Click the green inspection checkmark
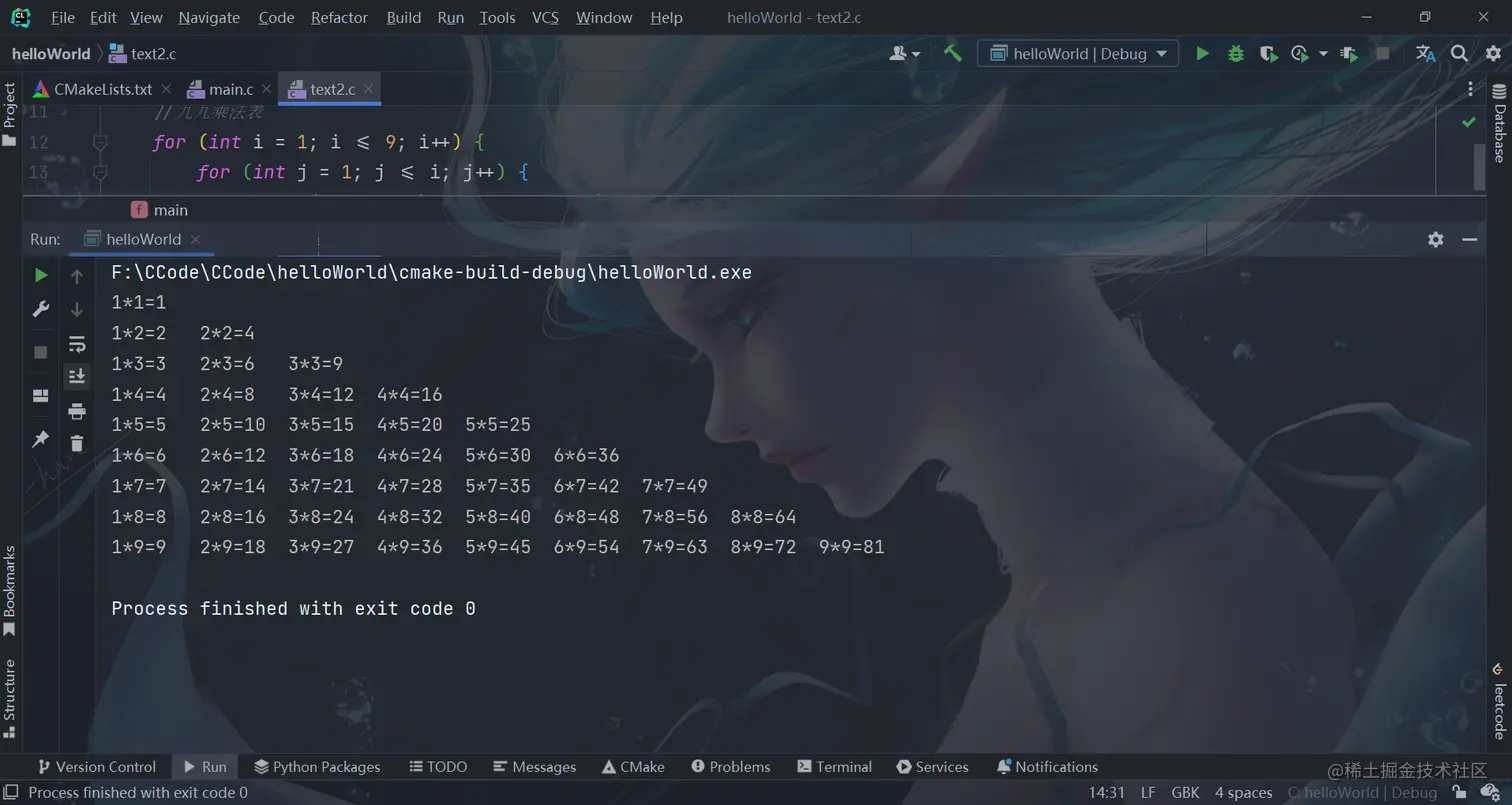The width and height of the screenshot is (1512, 805). [x=1468, y=122]
